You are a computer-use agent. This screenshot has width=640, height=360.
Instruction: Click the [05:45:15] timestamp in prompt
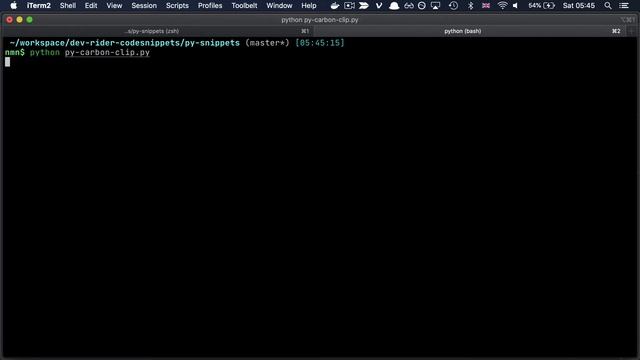point(320,43)
